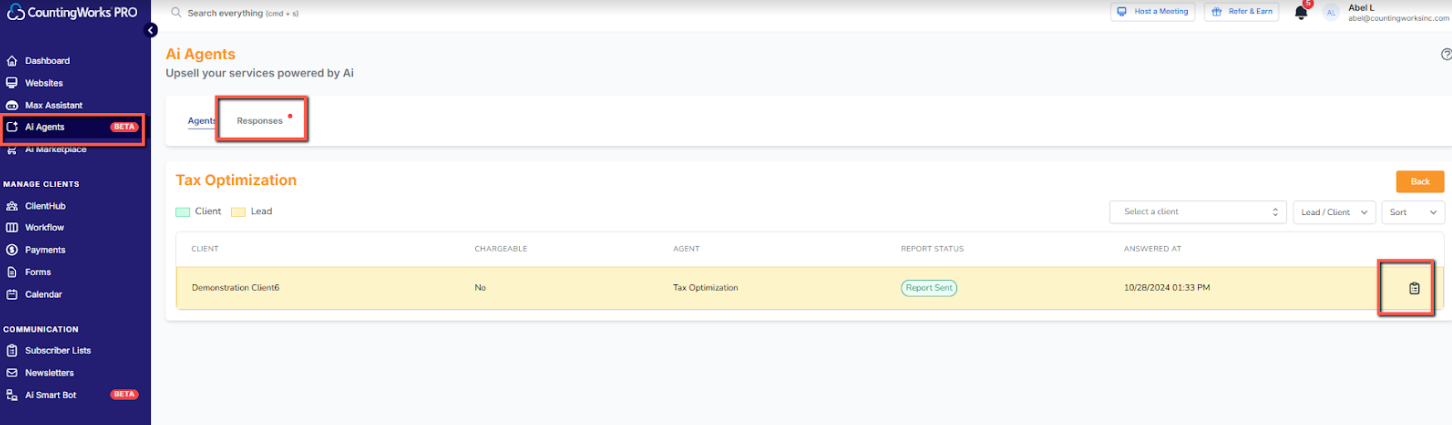Click the Tax Optimization agent cell
This screenshot has width=1452, height=425.
tap(706, 288)
